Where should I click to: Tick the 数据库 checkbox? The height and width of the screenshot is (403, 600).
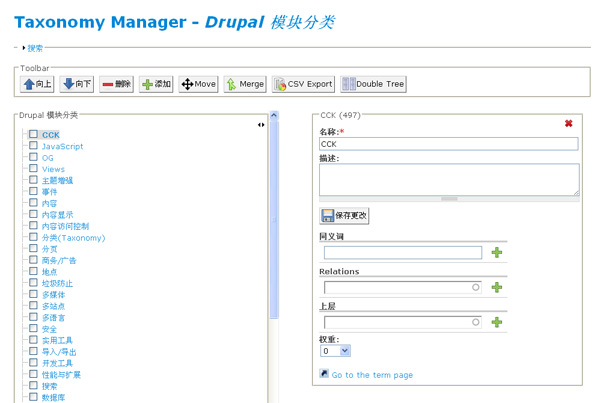pos(33,397)
